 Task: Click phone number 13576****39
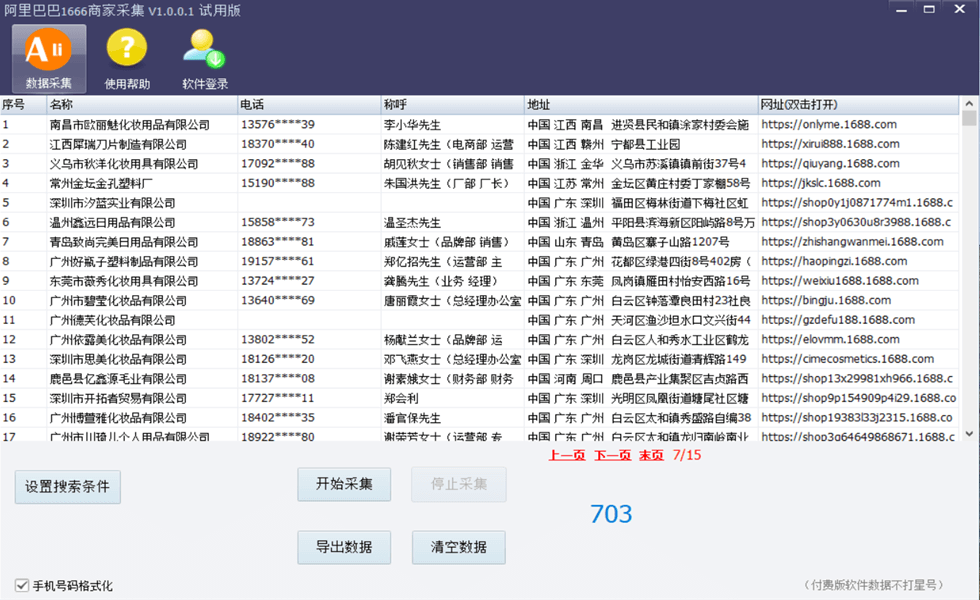click(x=278, y=125)
